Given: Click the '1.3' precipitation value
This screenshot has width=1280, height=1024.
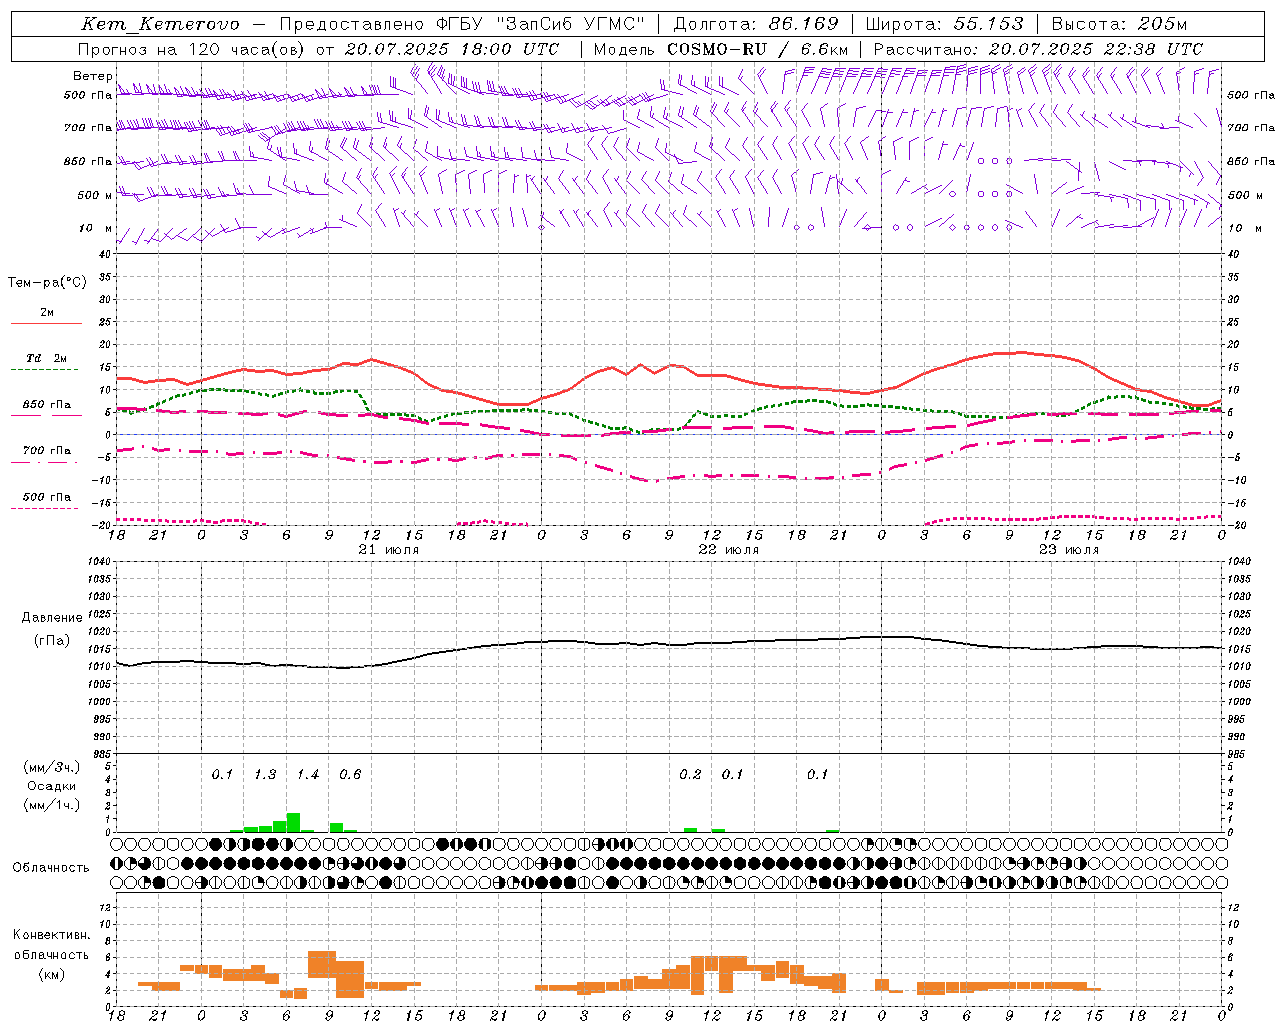Looking at the screenshot, I should (x=265, y=775).
